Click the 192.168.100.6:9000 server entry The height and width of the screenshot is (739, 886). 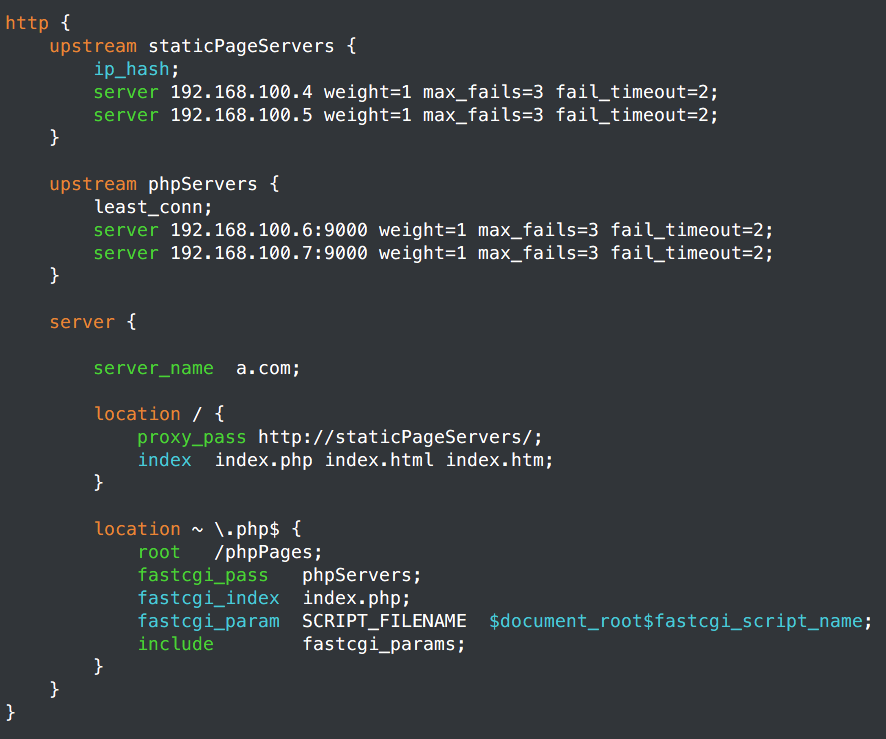coord(269,230)
